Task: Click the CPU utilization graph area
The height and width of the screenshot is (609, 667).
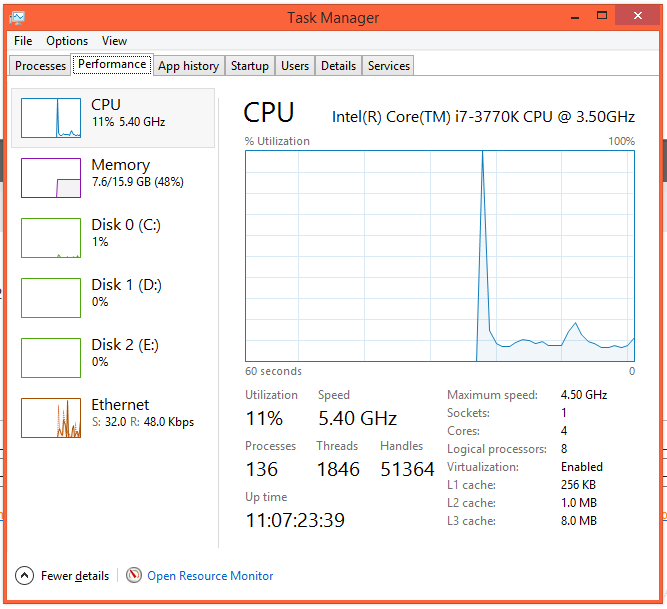Action: pos(440,256)
